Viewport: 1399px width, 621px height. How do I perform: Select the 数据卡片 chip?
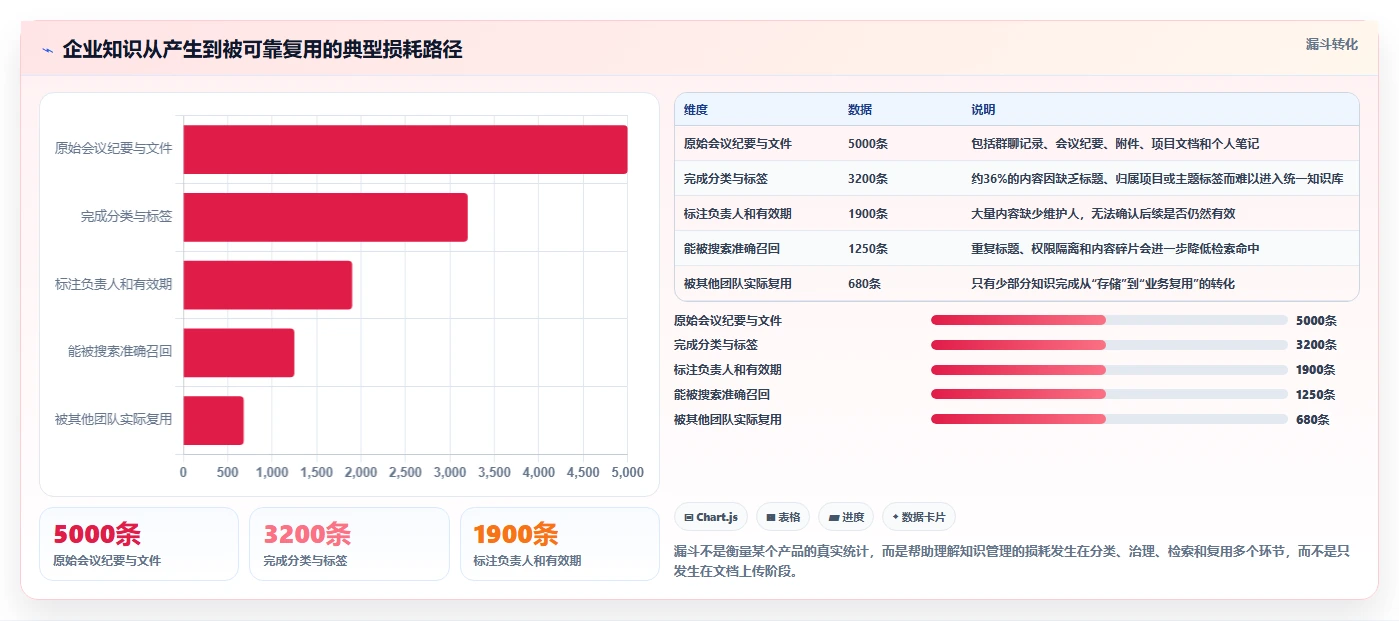tap(919, 517)
